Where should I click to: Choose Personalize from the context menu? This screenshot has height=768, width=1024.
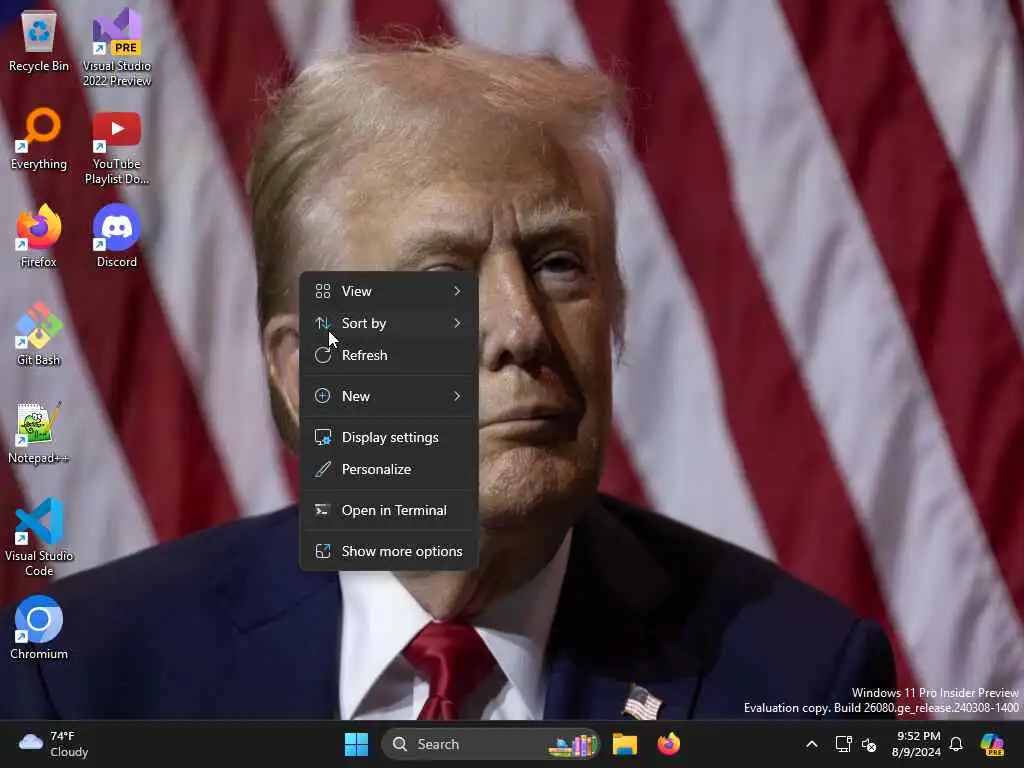389,470
